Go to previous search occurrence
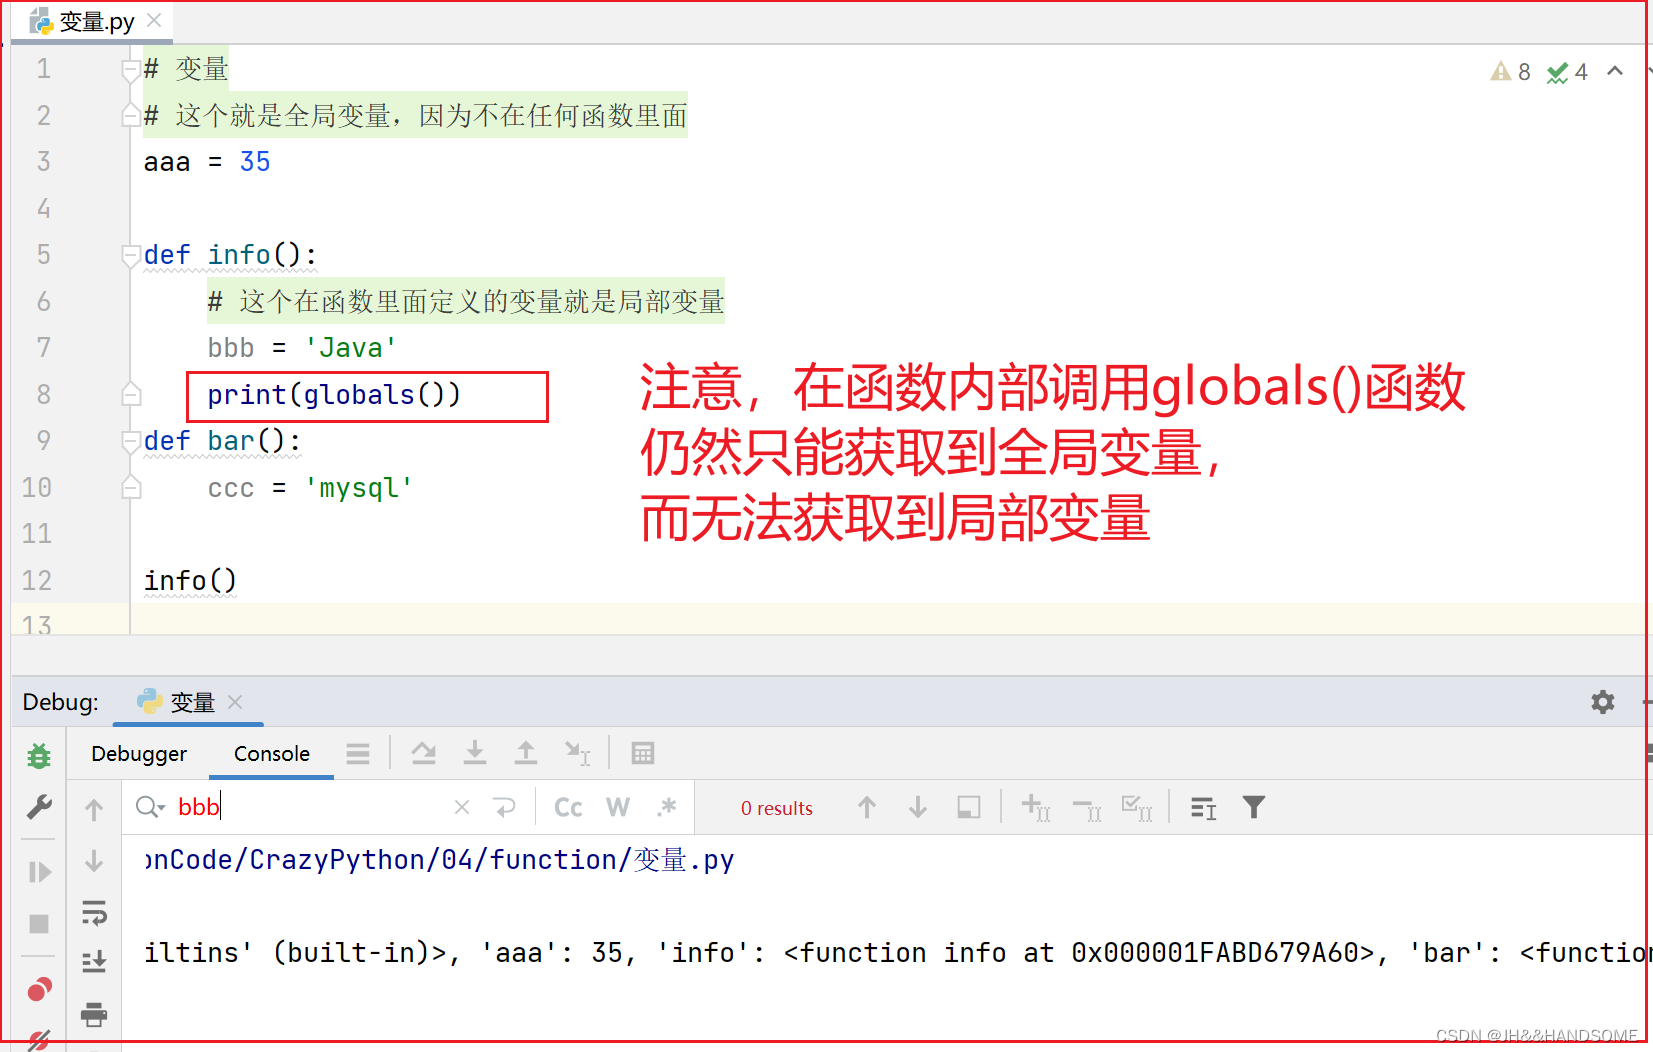Screen dimensions: 1653x1052 click(867, 807)
